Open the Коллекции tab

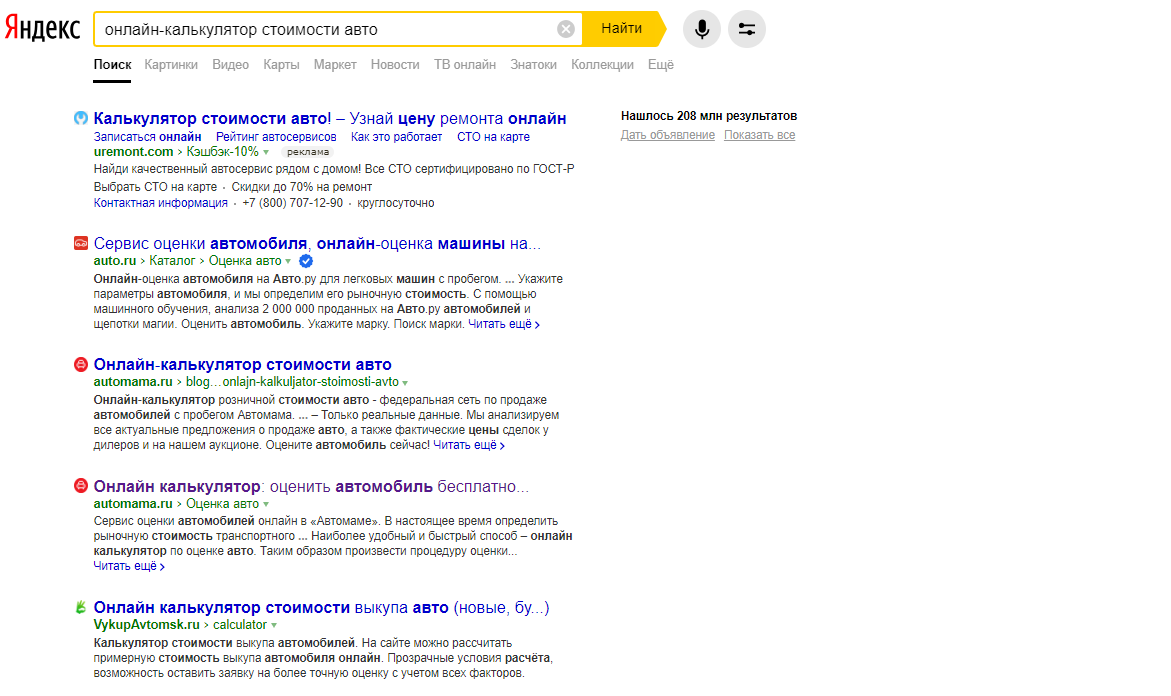pyautogui.click(x=602, y=65)
